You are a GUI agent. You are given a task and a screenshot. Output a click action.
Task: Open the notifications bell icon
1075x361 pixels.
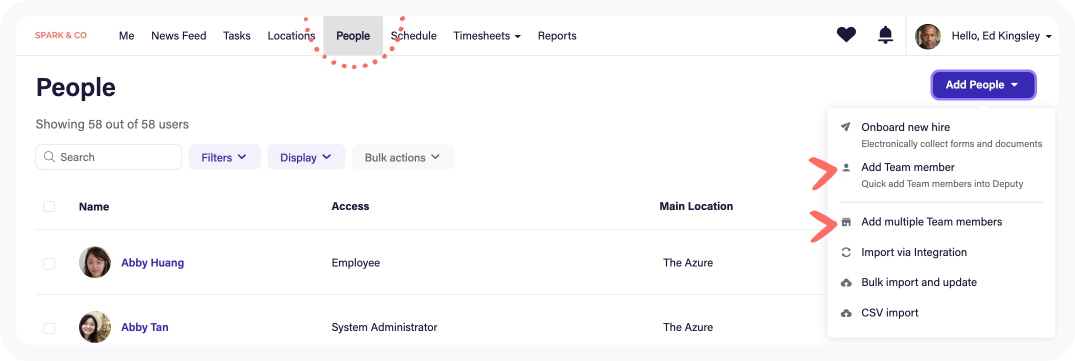[886, 35]
